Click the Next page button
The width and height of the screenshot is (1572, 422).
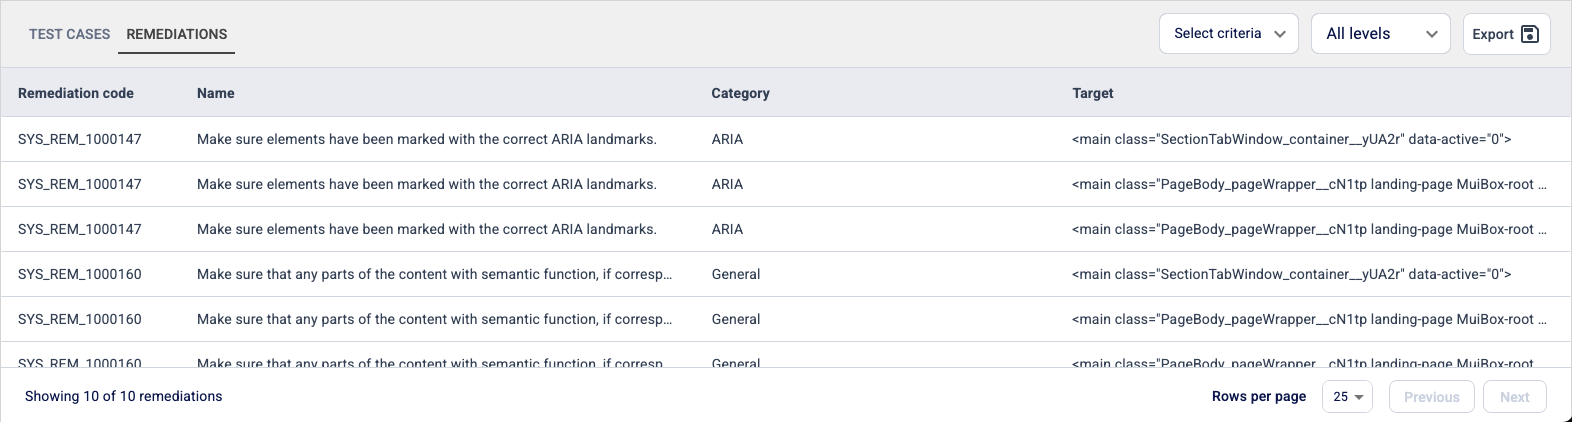tap(1515, 397)
